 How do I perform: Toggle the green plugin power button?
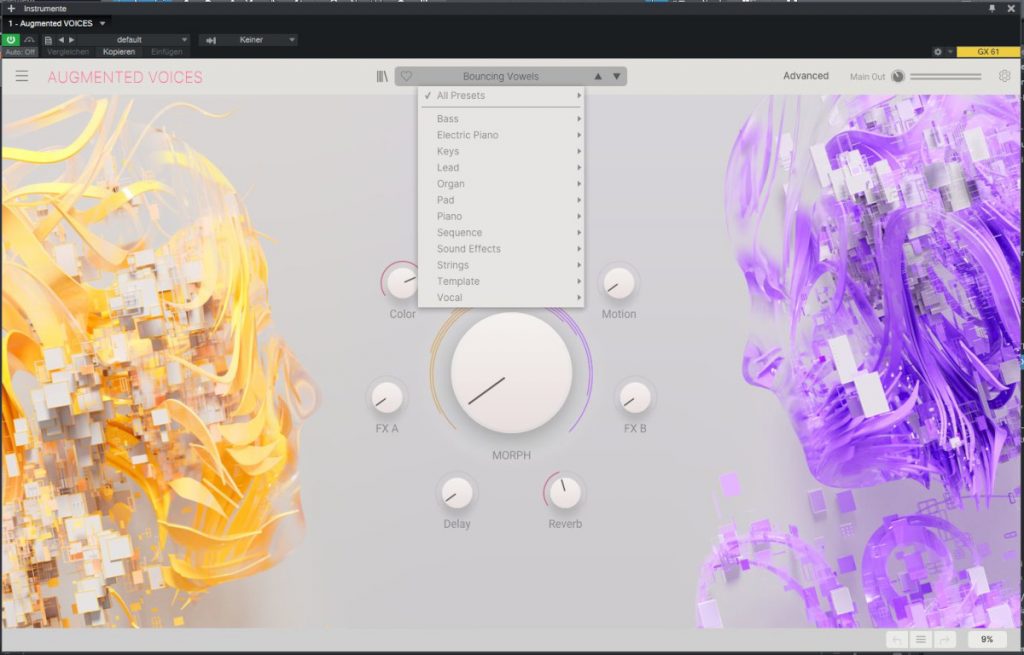[10, 40]
